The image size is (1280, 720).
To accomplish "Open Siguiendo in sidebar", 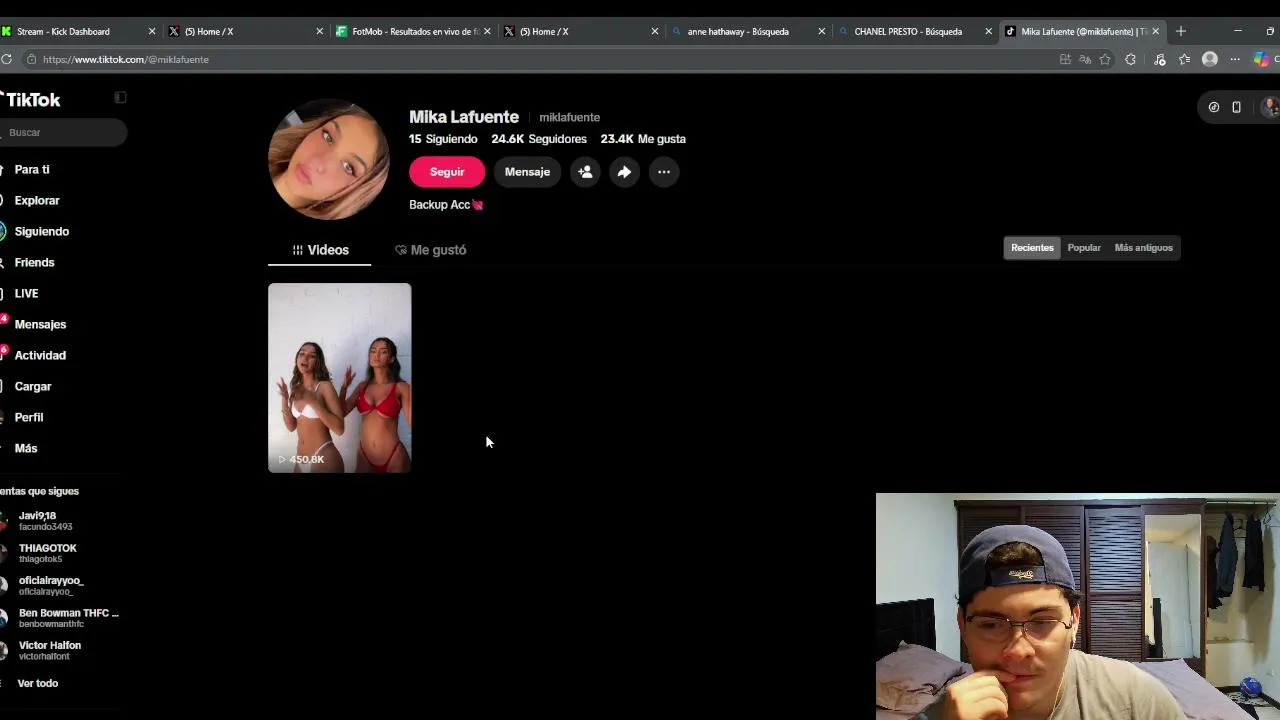I will click(42, 232).
